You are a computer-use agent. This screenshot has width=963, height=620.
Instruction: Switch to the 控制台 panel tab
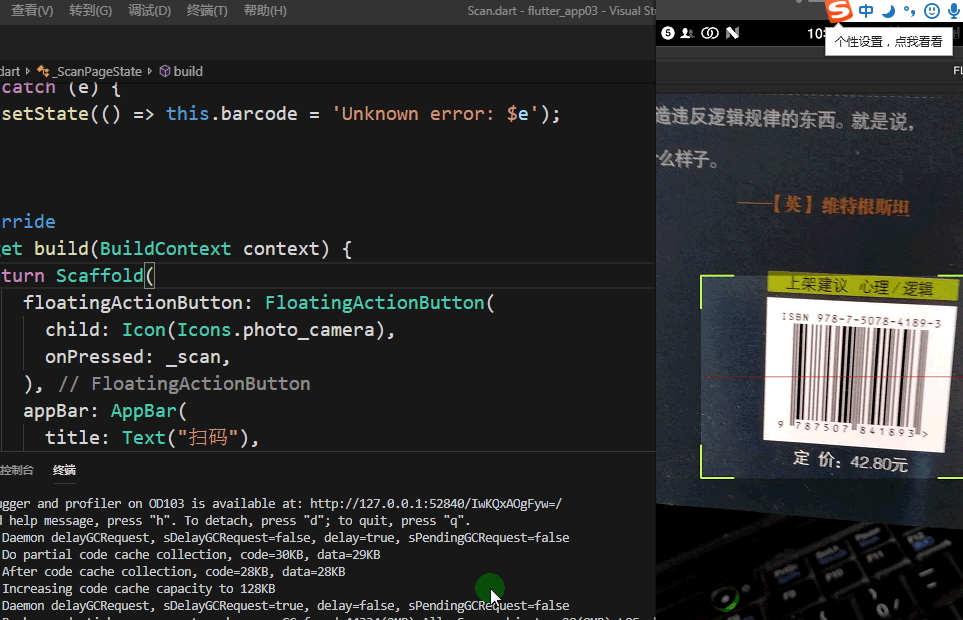17,470
